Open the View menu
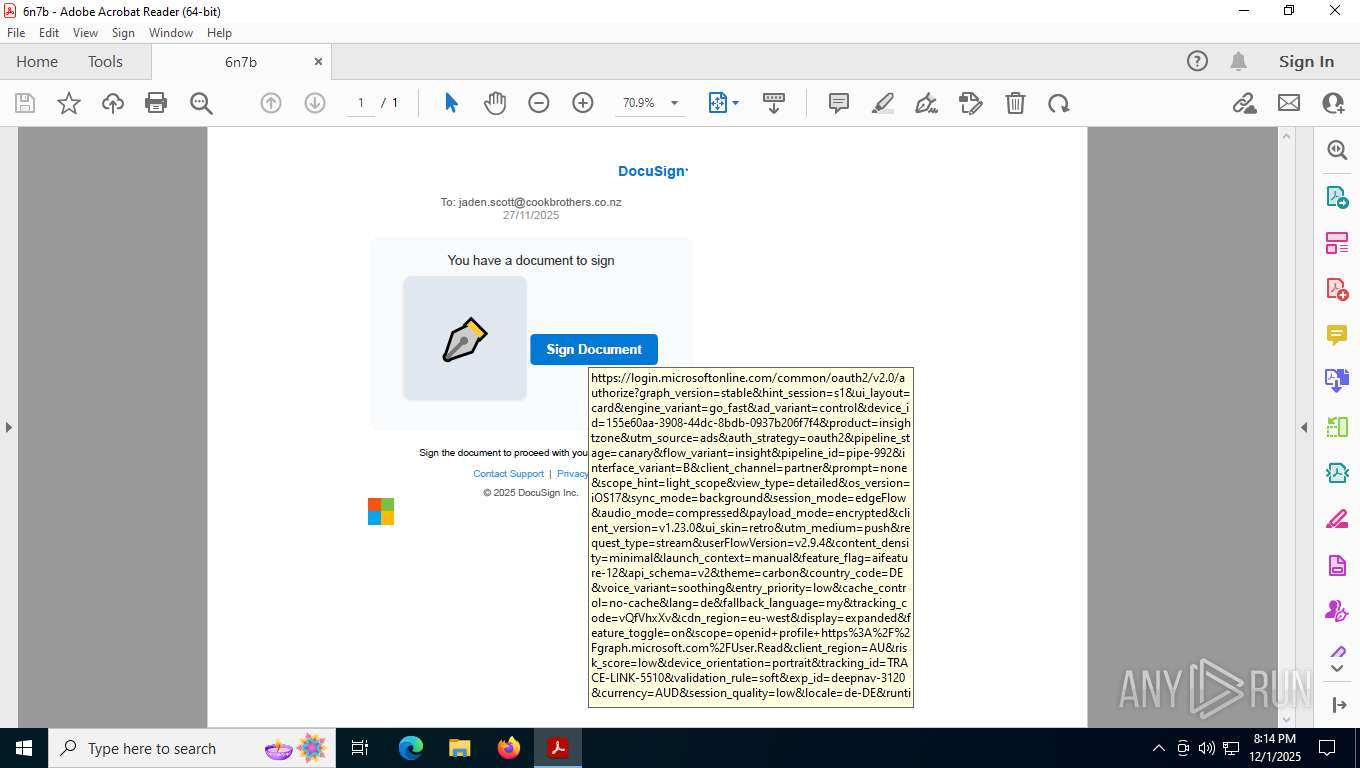 click(86, 33)
